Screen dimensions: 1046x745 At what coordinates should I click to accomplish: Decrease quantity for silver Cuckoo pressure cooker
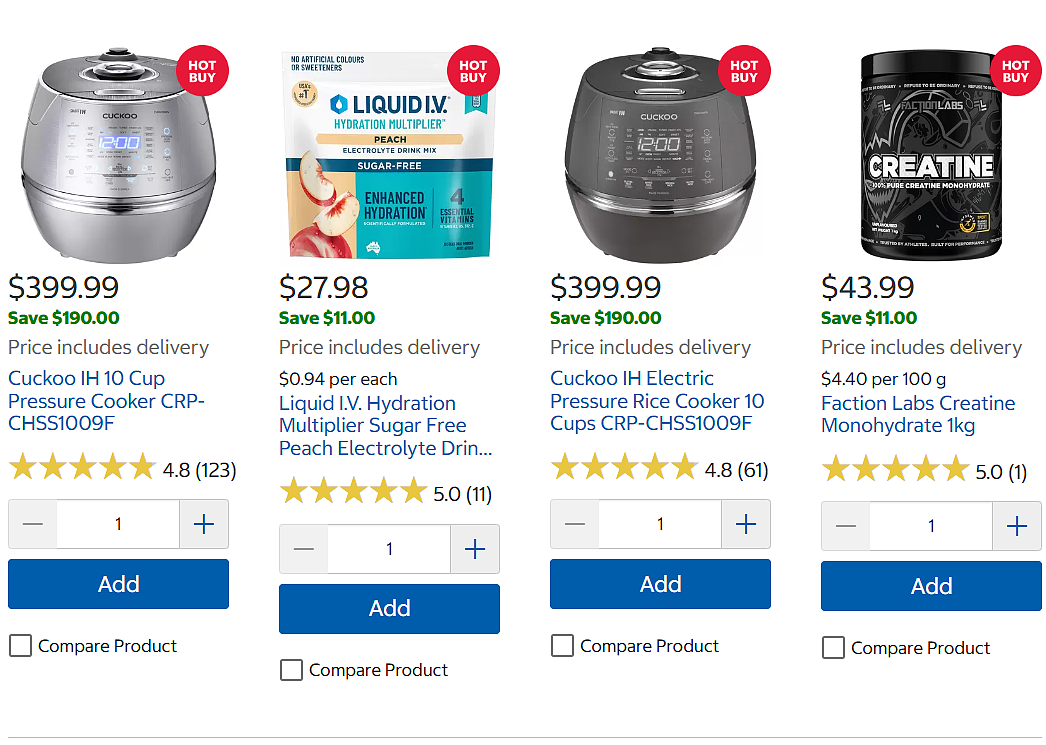(33, 524)
